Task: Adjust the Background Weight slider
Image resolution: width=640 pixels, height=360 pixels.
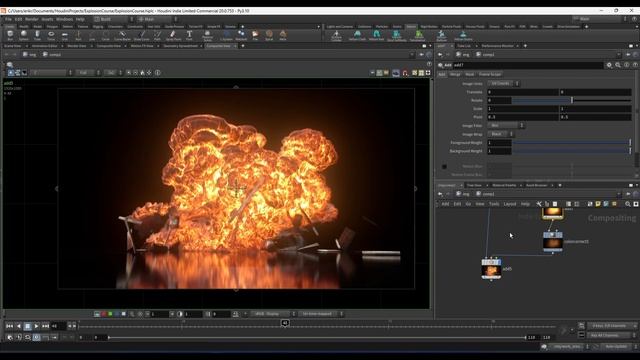Action: (x=571, y=151)
